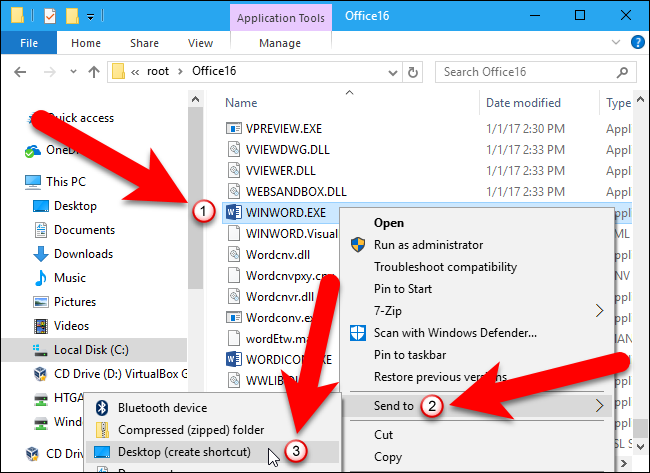Select the Downloads arrow icon
This screenshot has width=650, height=473.
point(41,253)
